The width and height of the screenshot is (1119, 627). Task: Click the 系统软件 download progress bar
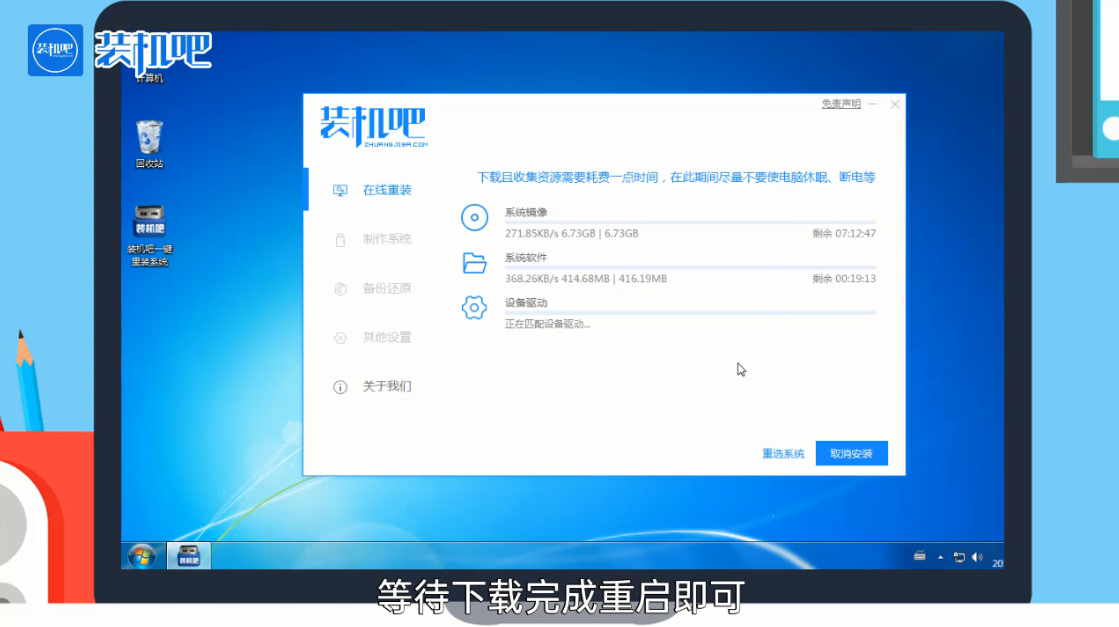click(x=690, y=267)
